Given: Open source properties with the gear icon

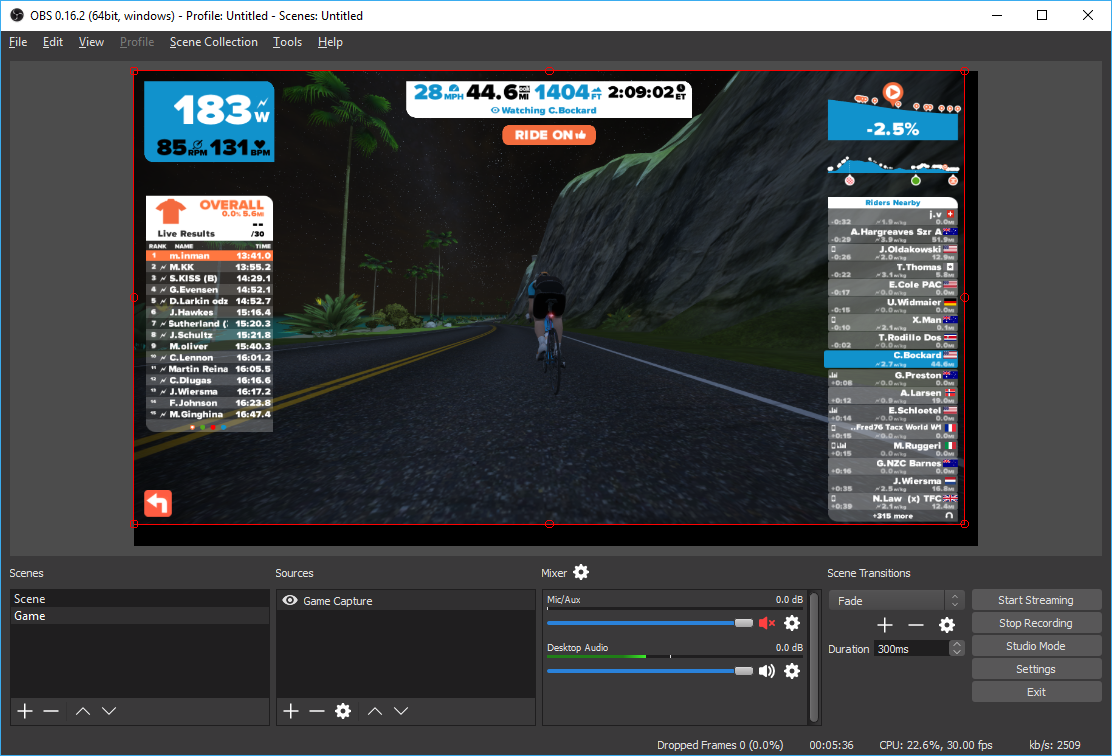Looking at the screenshot, I should [x=343, y=711].
